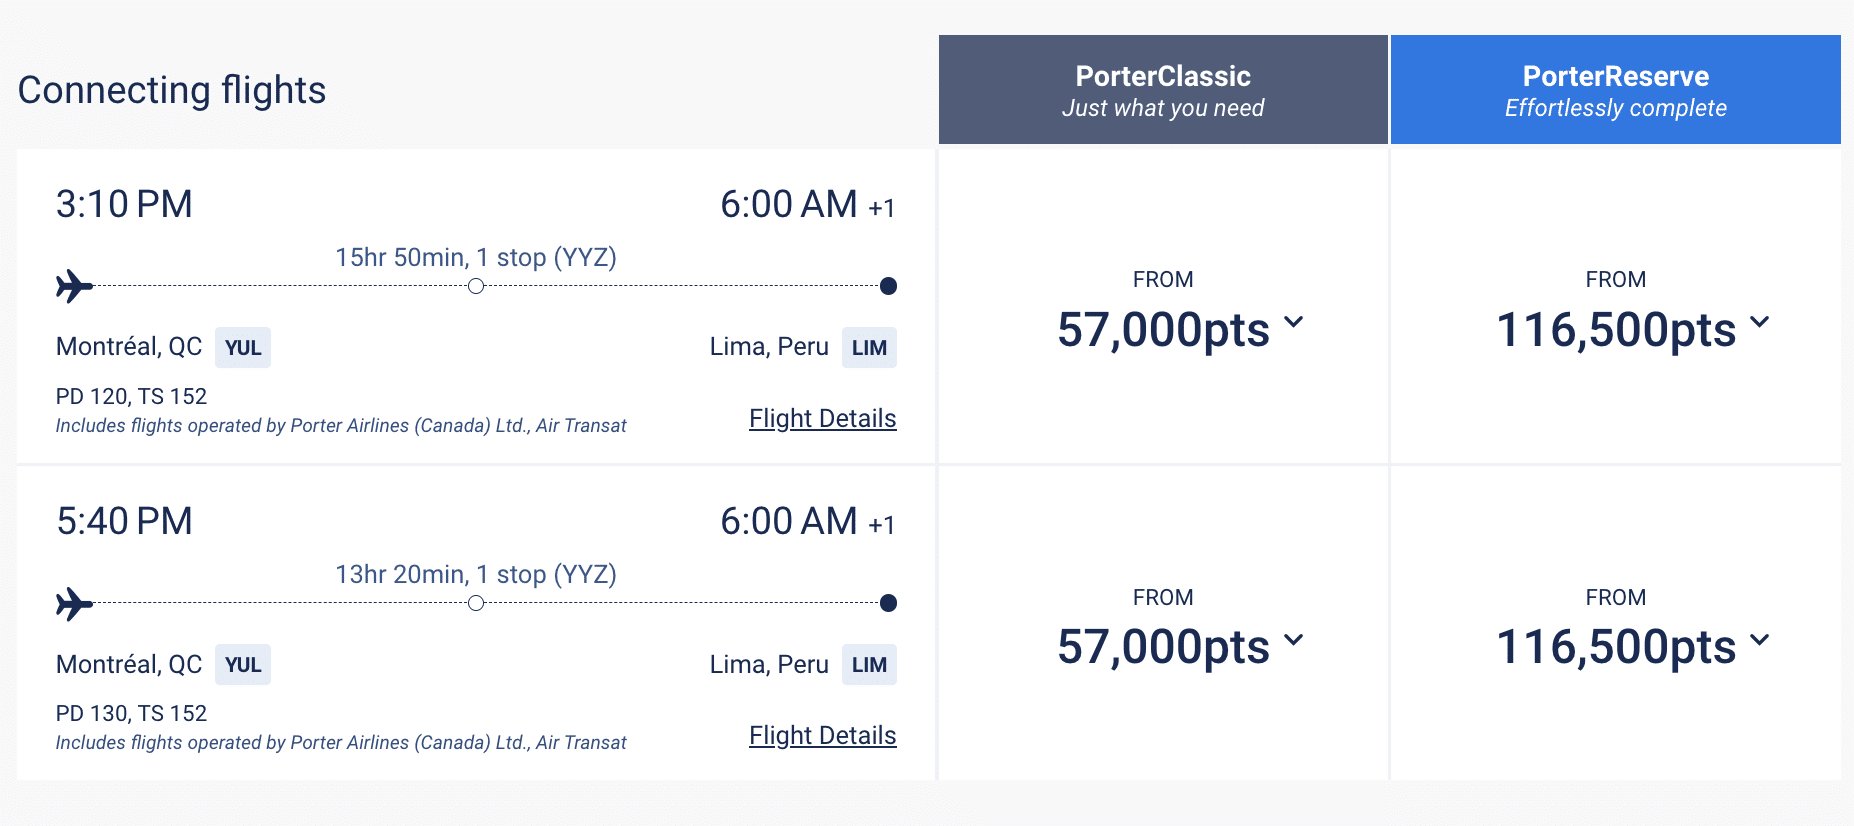Open Flight Details for PD 120 flight
This screenshot has width=1854, height=826.
click(822, 418)
